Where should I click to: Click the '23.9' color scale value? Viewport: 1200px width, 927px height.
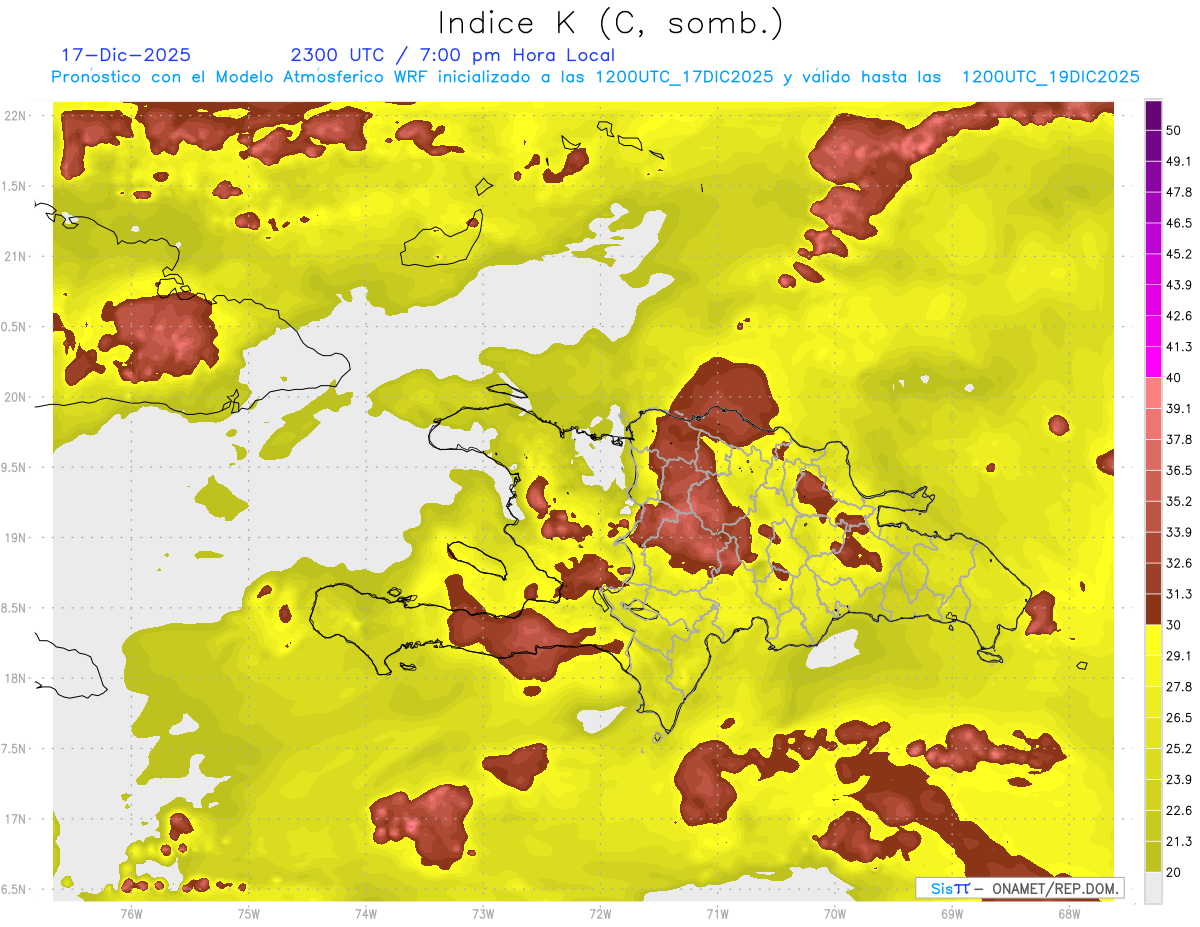coord(1179,780)
